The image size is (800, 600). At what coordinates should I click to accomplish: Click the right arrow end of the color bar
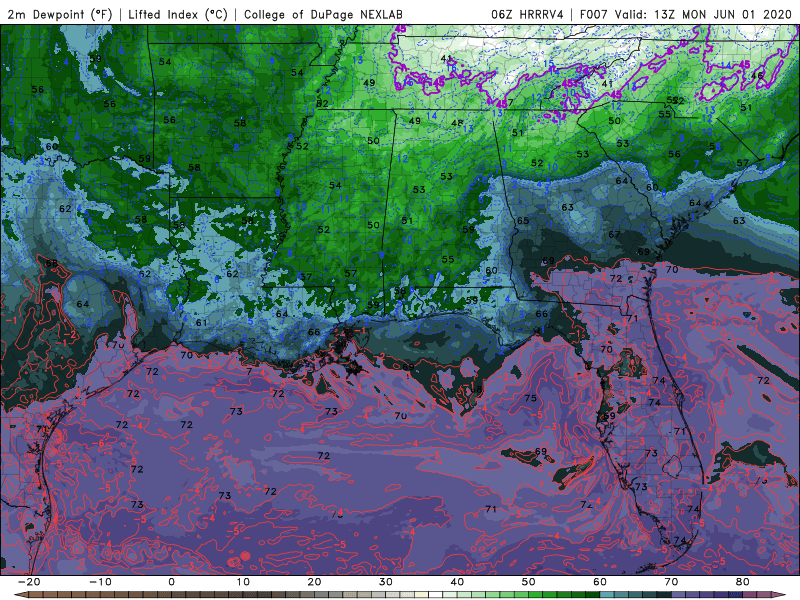tap(779, 595)
